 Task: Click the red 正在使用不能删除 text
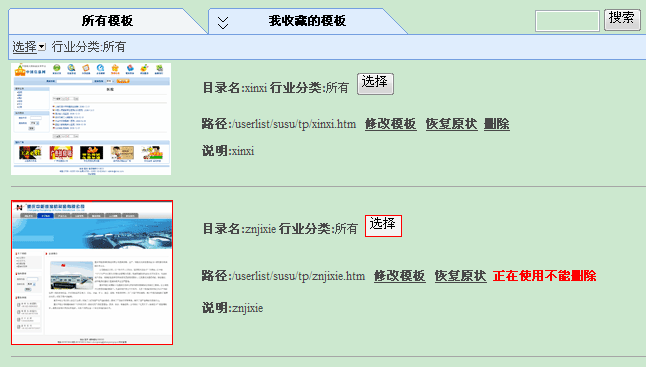[x=545, y=276]
